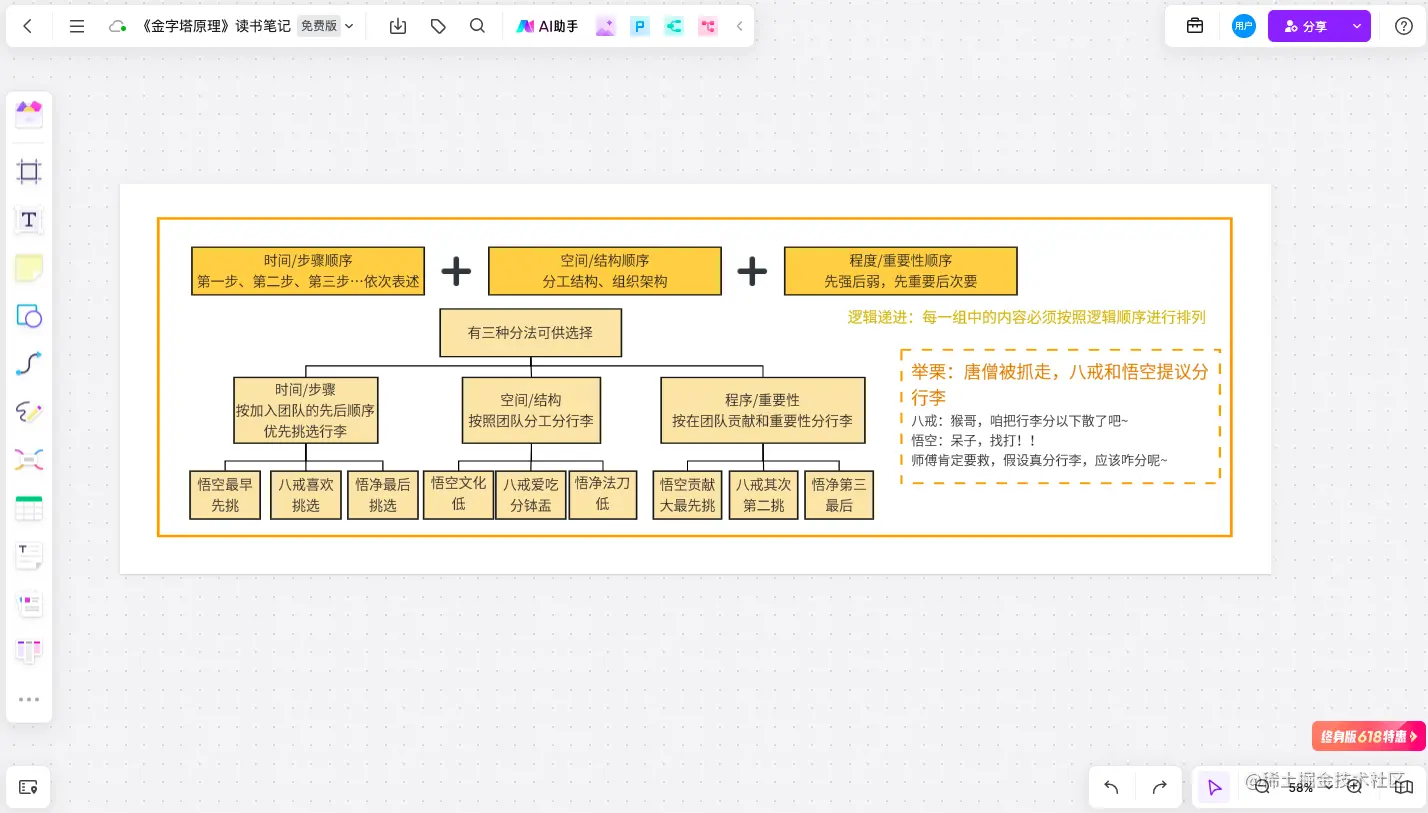Select the 空间/结构顺序 box

point(605,271)
